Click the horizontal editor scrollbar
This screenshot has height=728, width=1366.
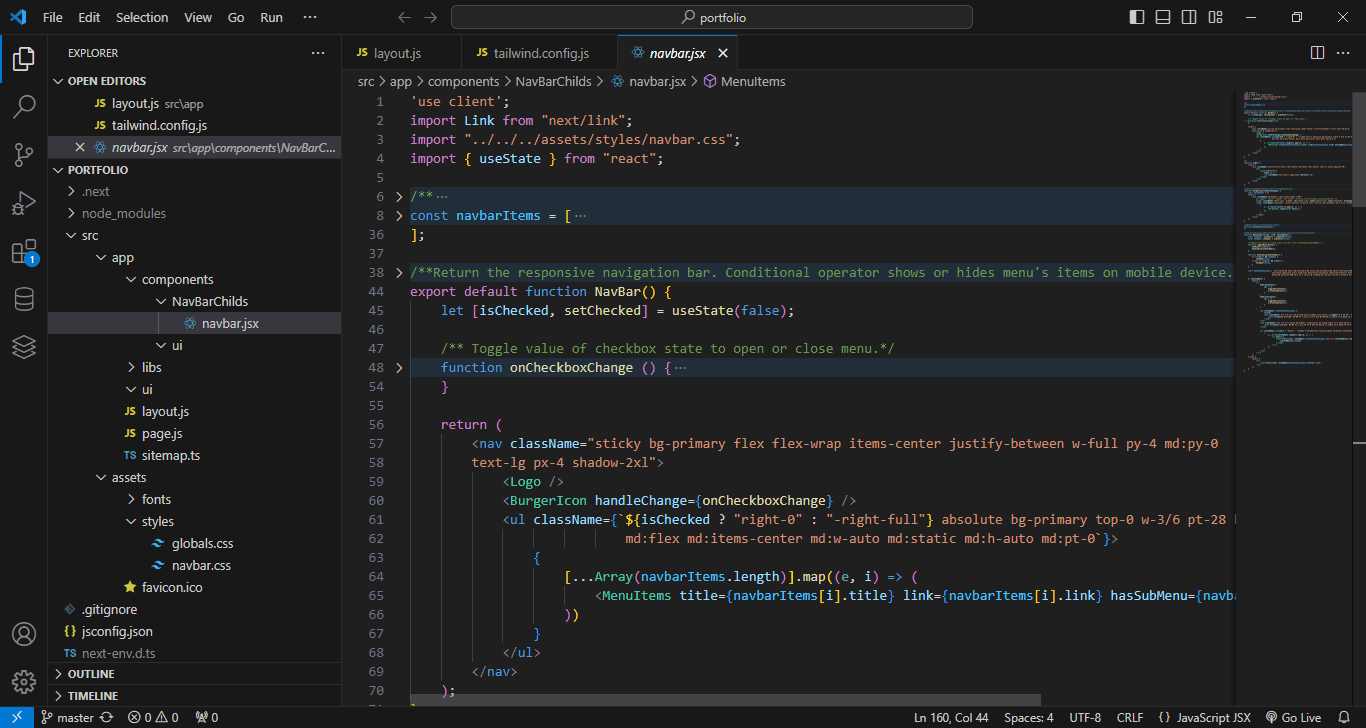(725, 700)
